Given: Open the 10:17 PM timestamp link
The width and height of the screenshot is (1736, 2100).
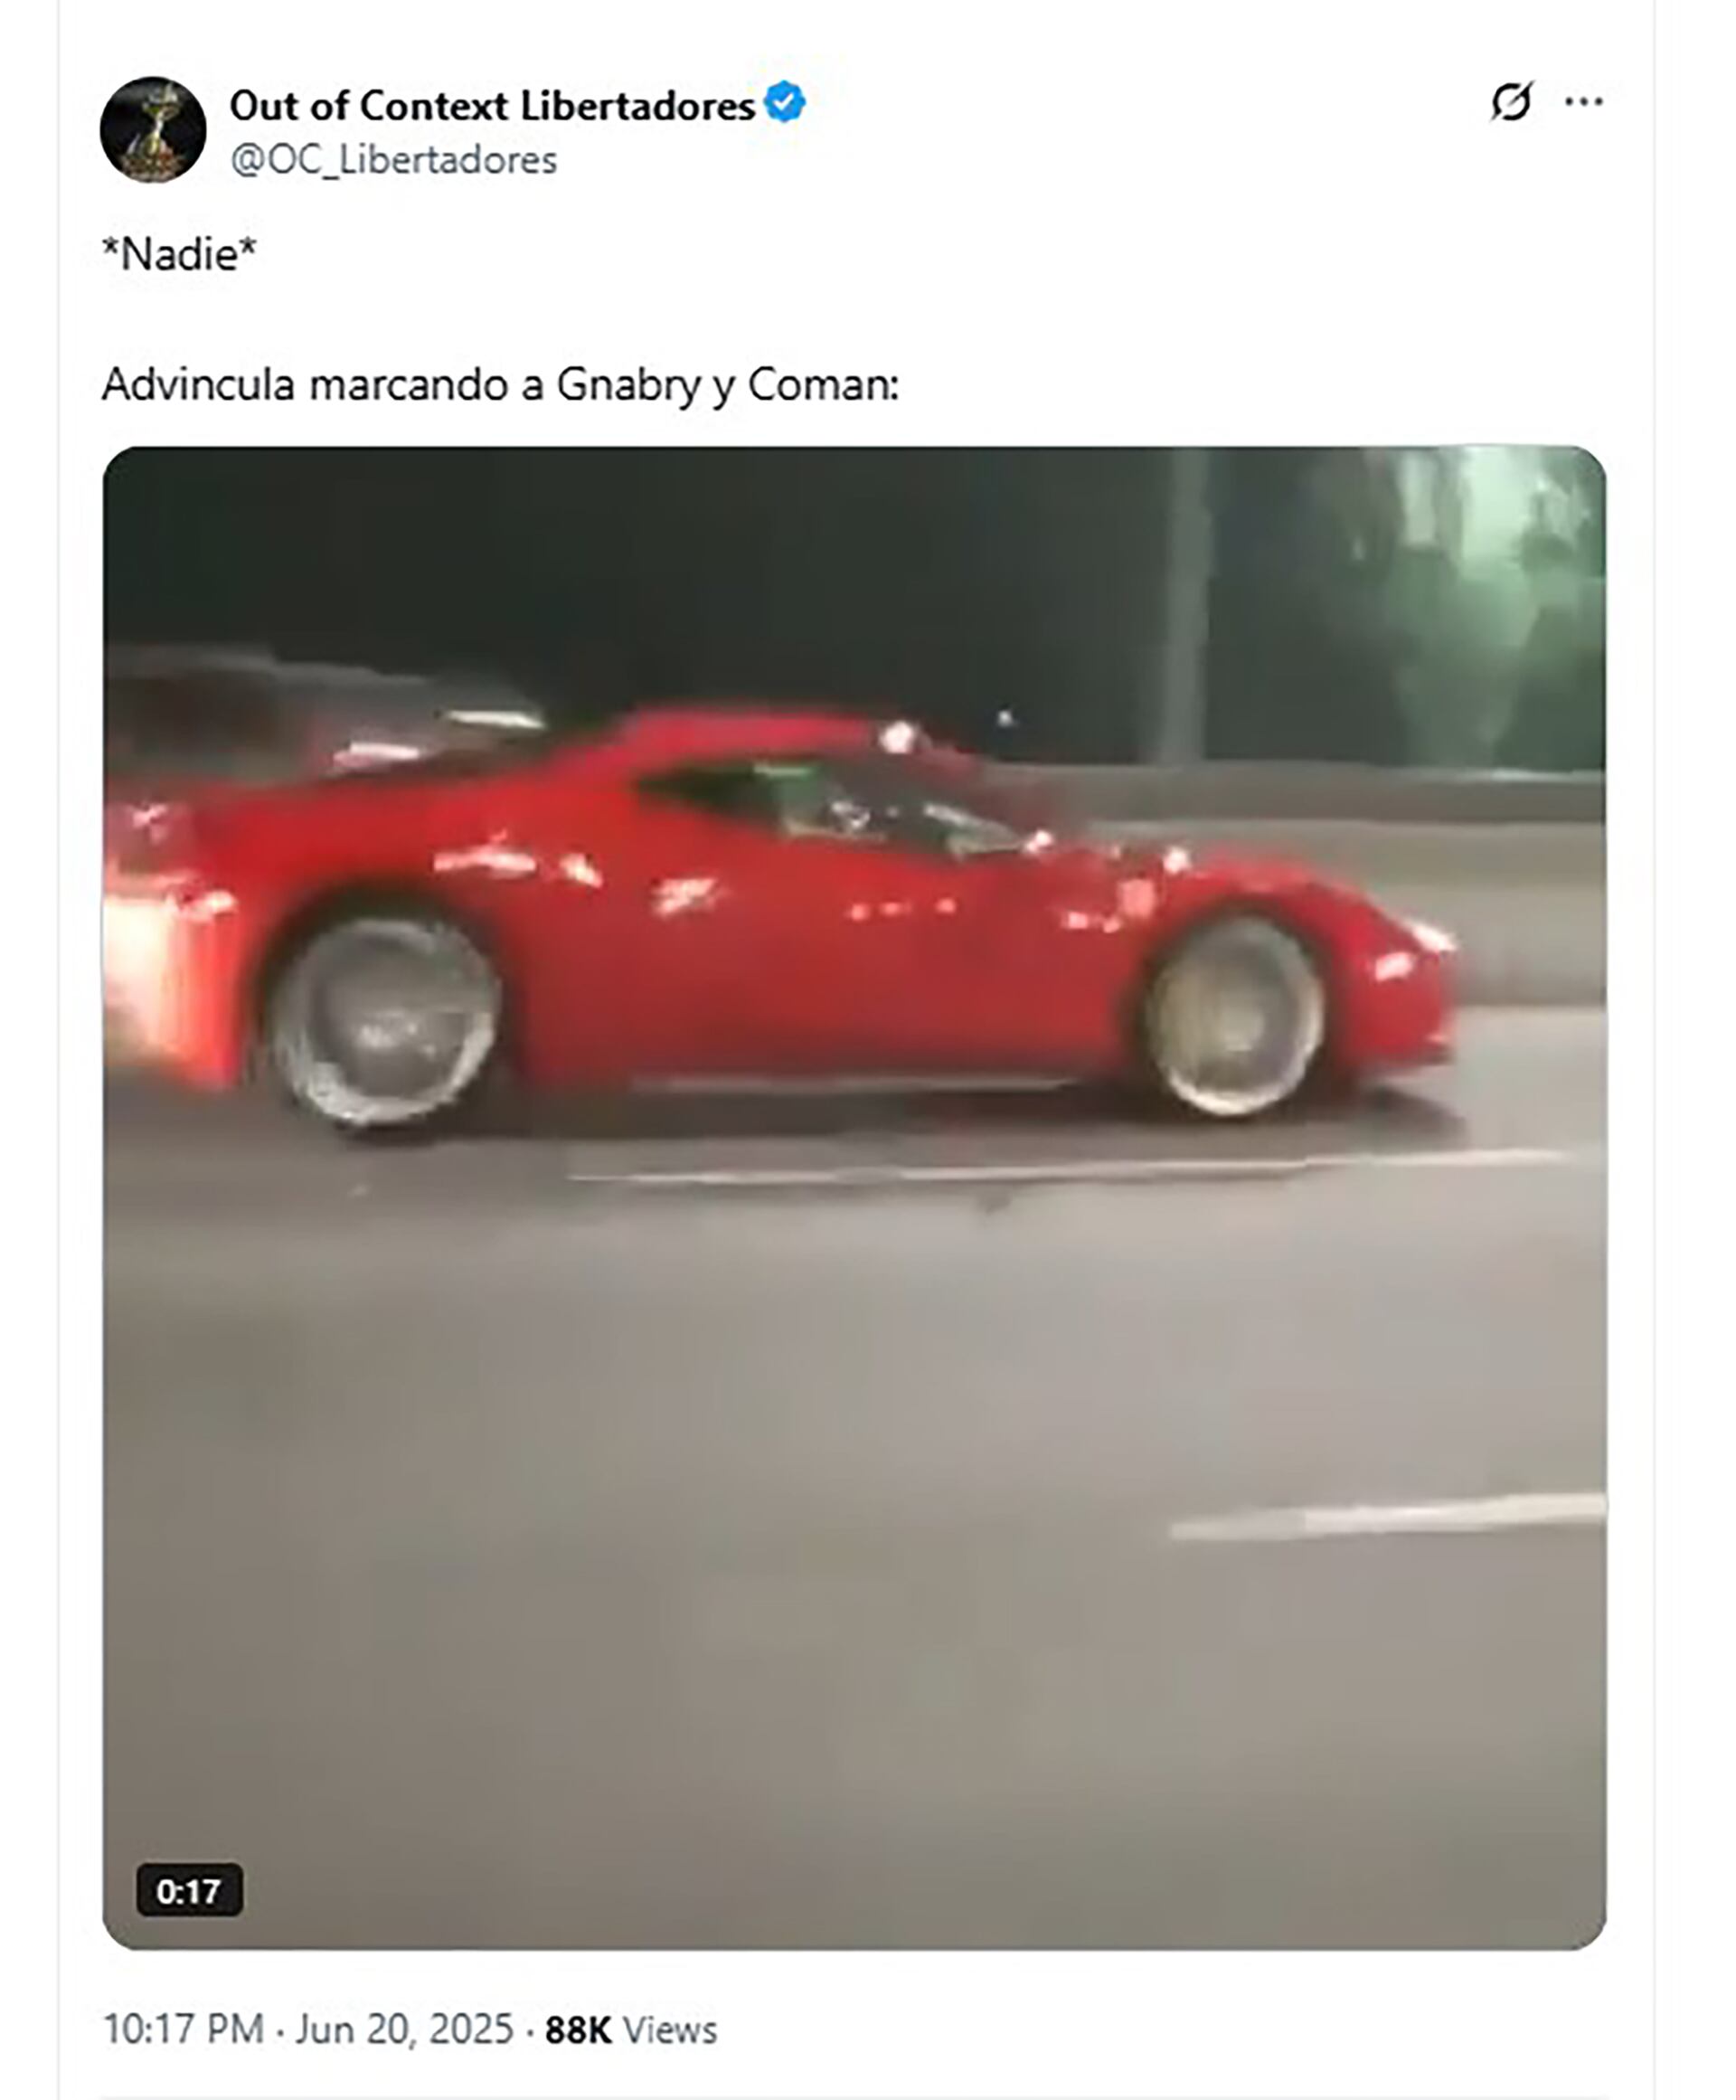Looking at the screenshot, I should click(x=184, y=2029).
